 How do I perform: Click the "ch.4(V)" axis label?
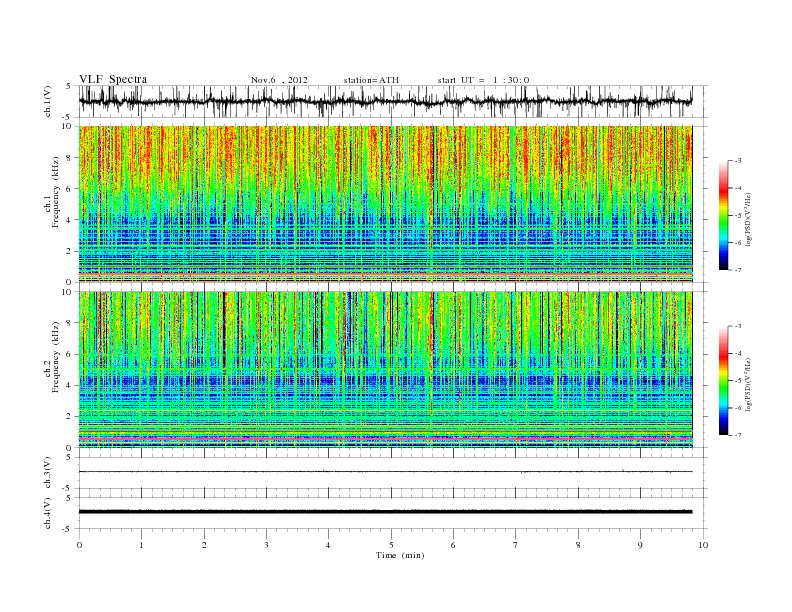tap(48, 513)
